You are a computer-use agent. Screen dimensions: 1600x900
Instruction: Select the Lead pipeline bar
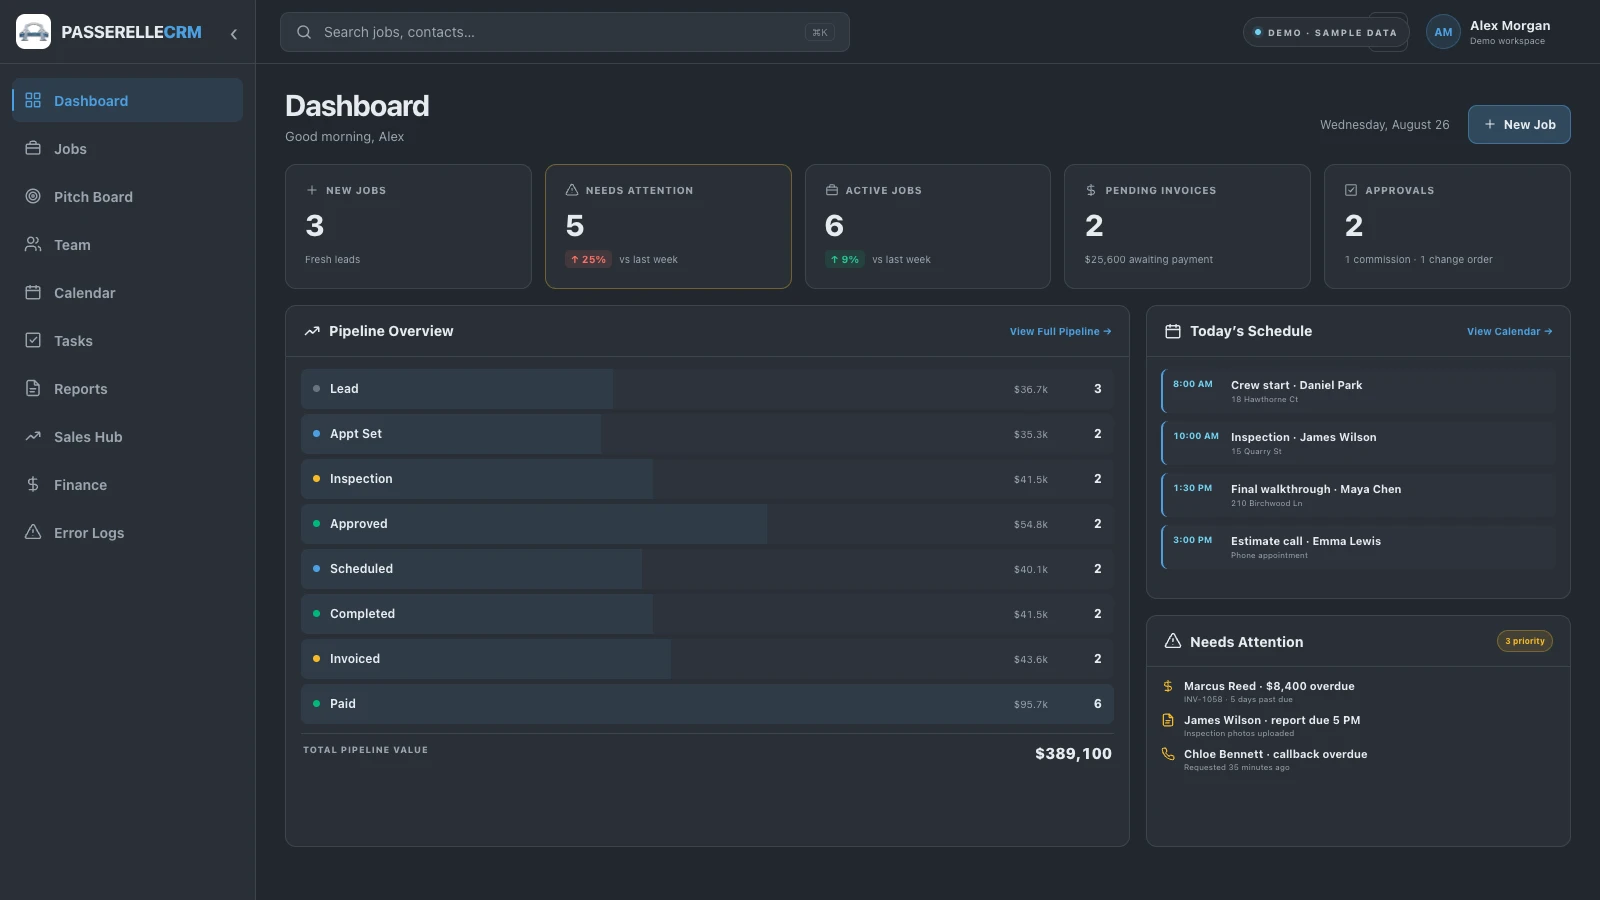coord(707,389)
